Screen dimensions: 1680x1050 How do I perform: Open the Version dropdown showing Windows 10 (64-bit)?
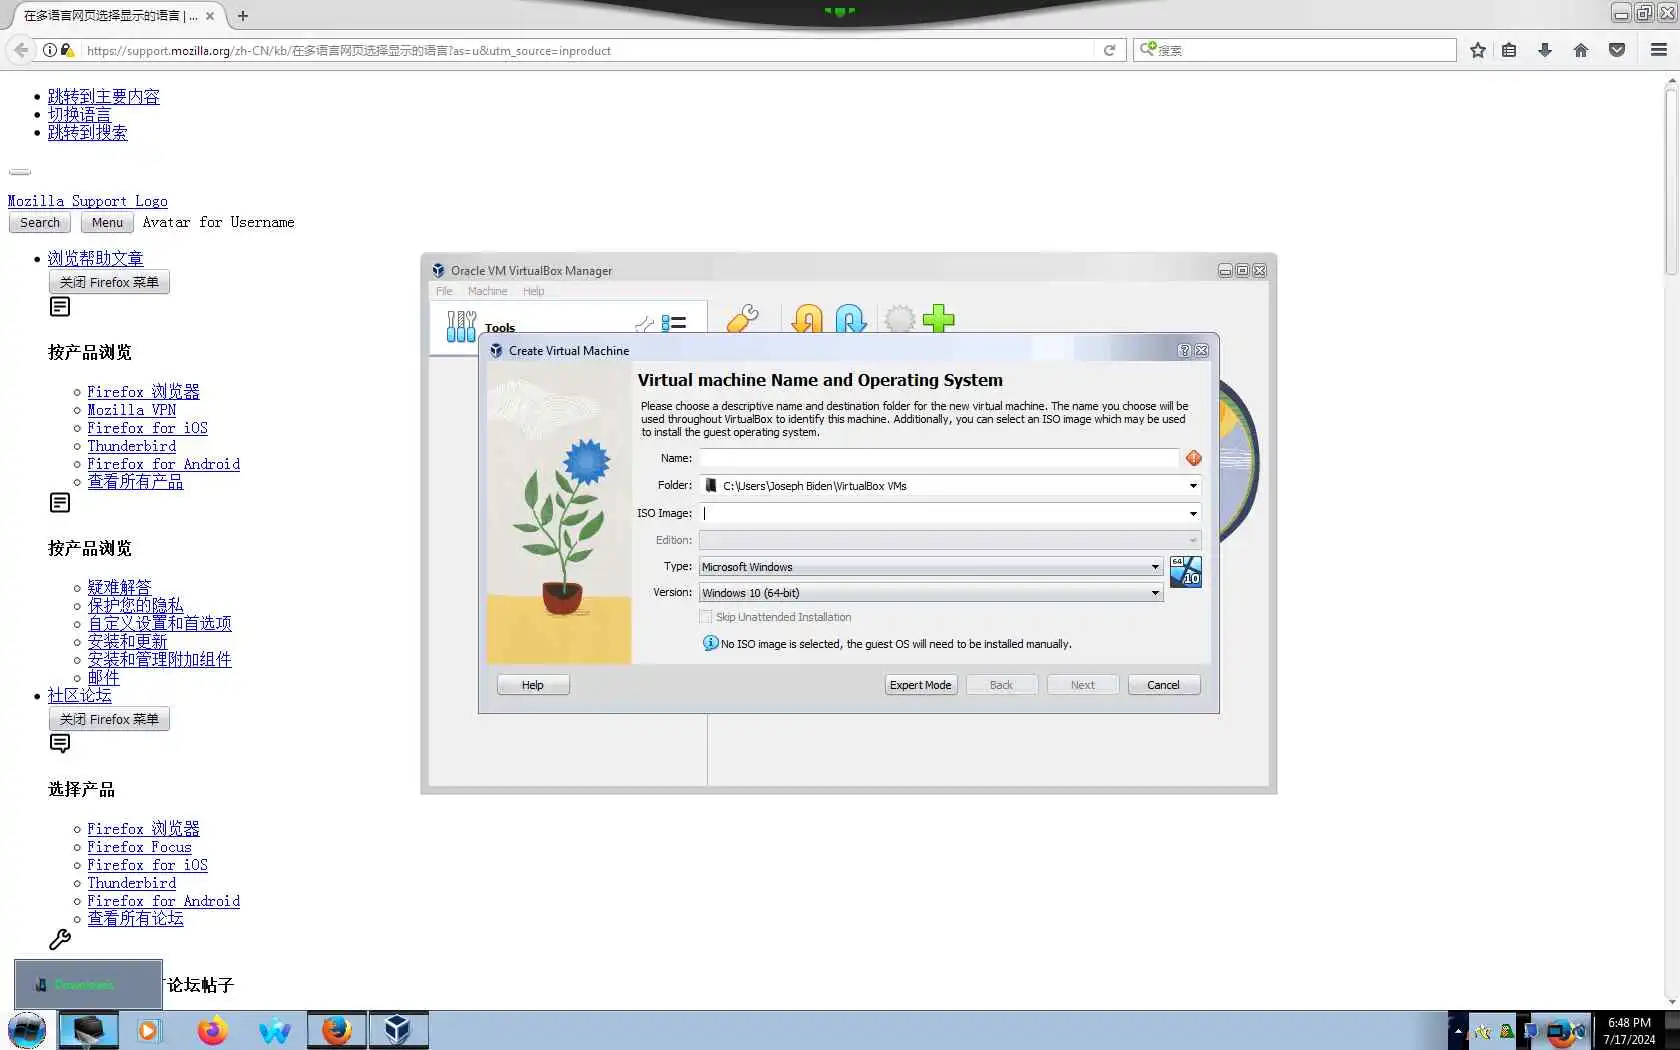(x=930, y=593)
